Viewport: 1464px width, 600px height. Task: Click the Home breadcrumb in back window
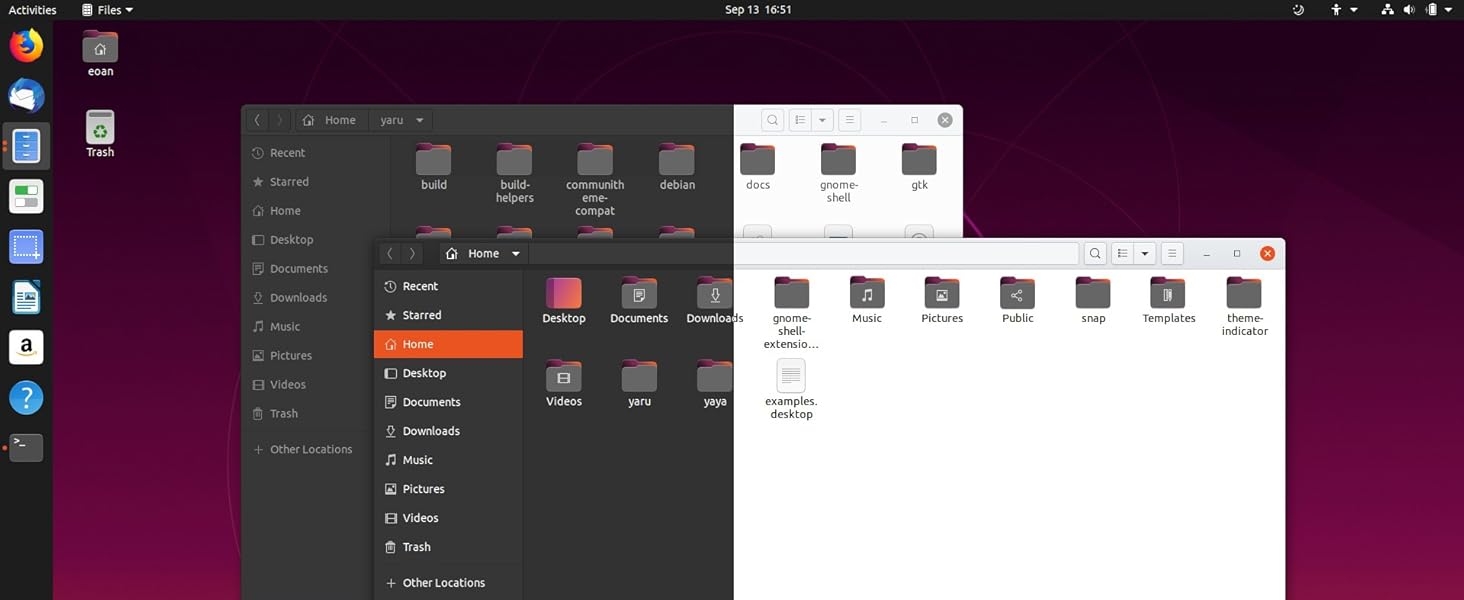tap(330, 120)
